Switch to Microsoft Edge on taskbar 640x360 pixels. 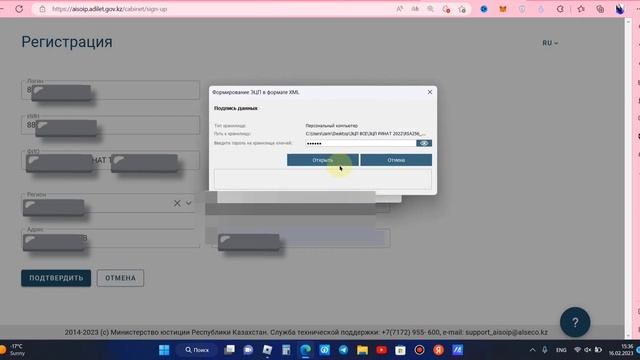tap(305, 350)
